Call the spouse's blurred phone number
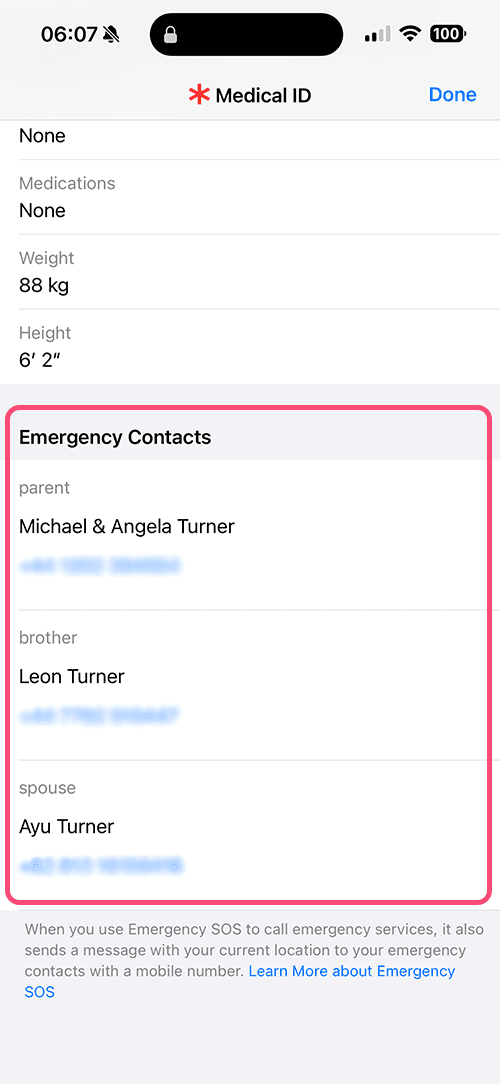The image size is (500, 1084). (101, 866)
